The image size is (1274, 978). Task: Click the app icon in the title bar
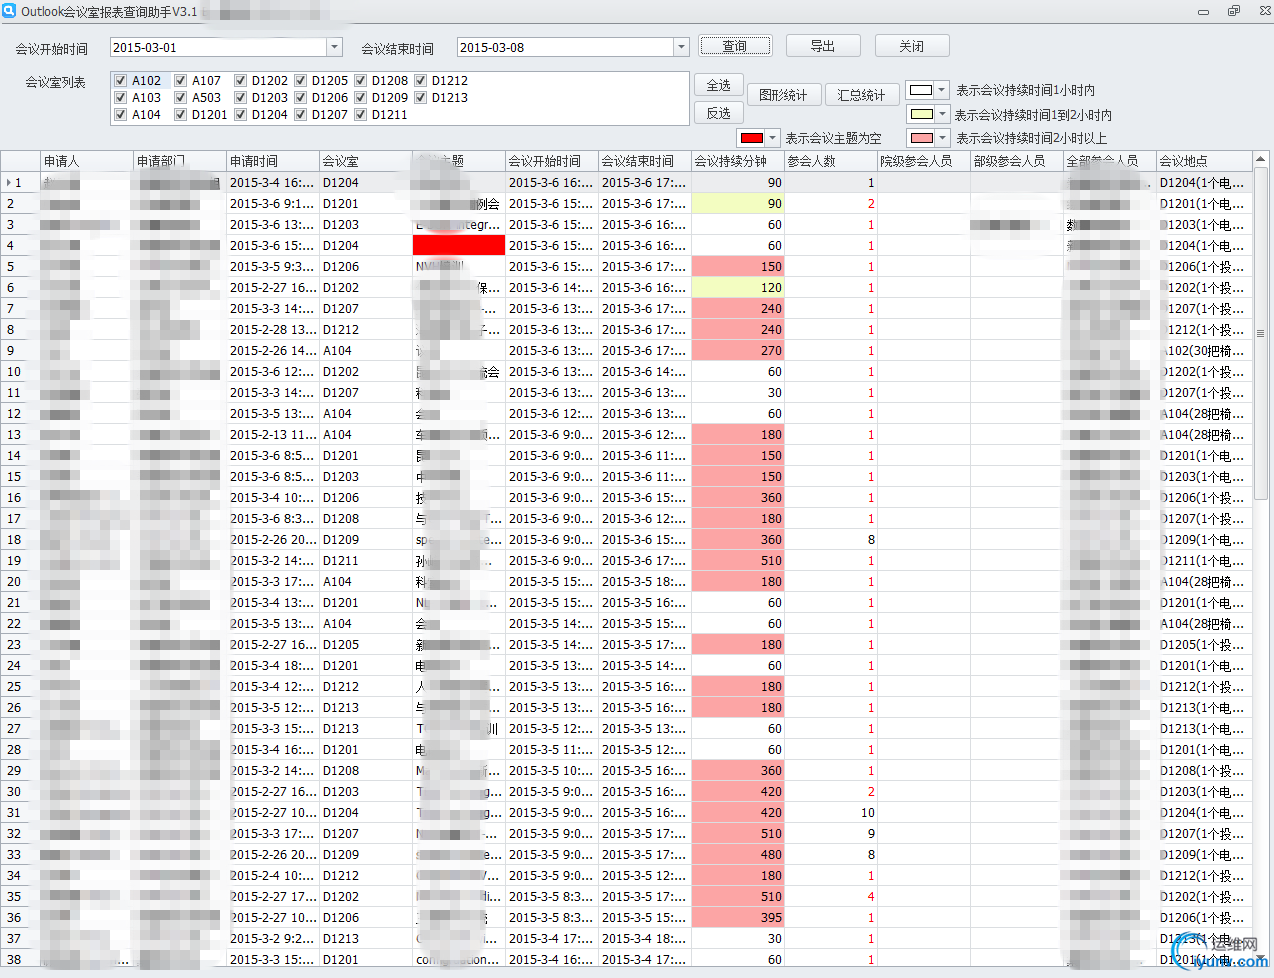pos(9,11)
